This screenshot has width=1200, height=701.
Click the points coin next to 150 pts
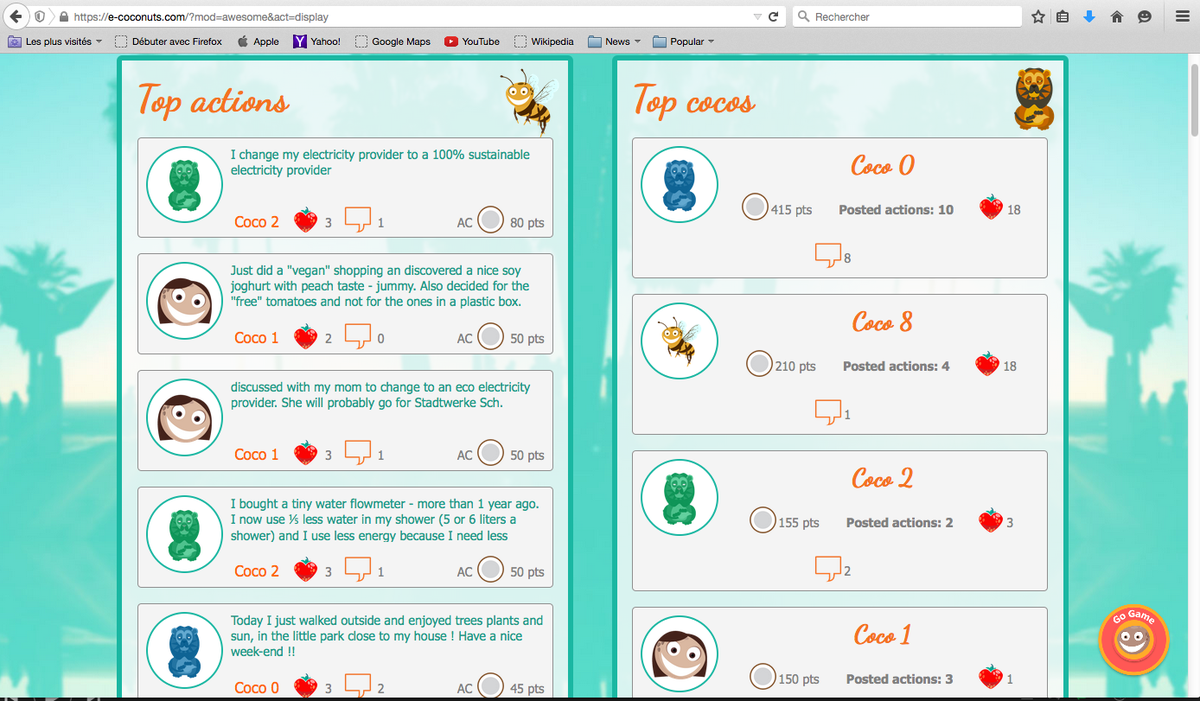pos(764,677)
